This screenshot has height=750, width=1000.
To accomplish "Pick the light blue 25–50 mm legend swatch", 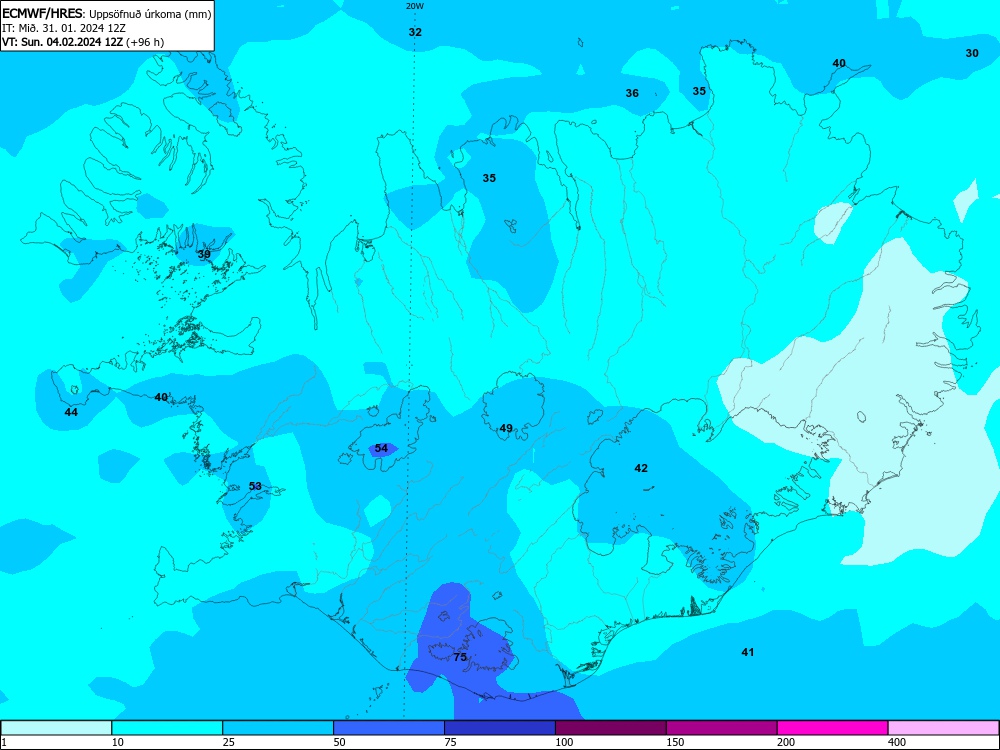I will [278, 728].
